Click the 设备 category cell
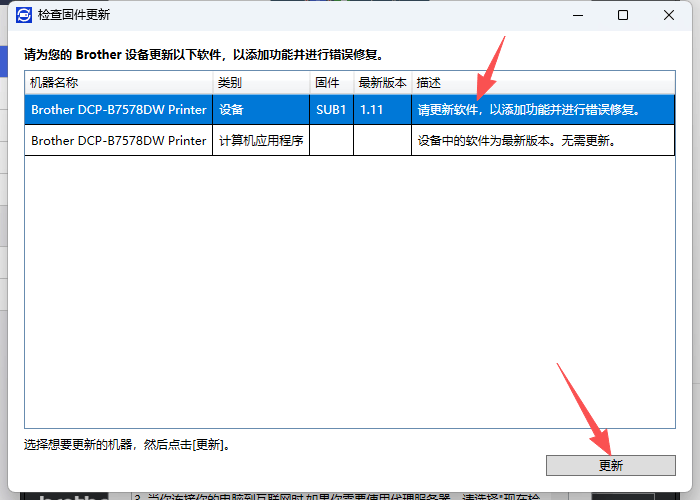The width and height of the screenshot is (700, 500). pyautogui.click(x=231, y=109)
